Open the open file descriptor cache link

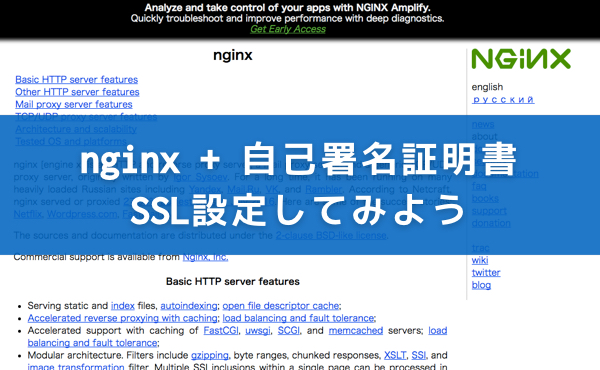click(281, 306)
